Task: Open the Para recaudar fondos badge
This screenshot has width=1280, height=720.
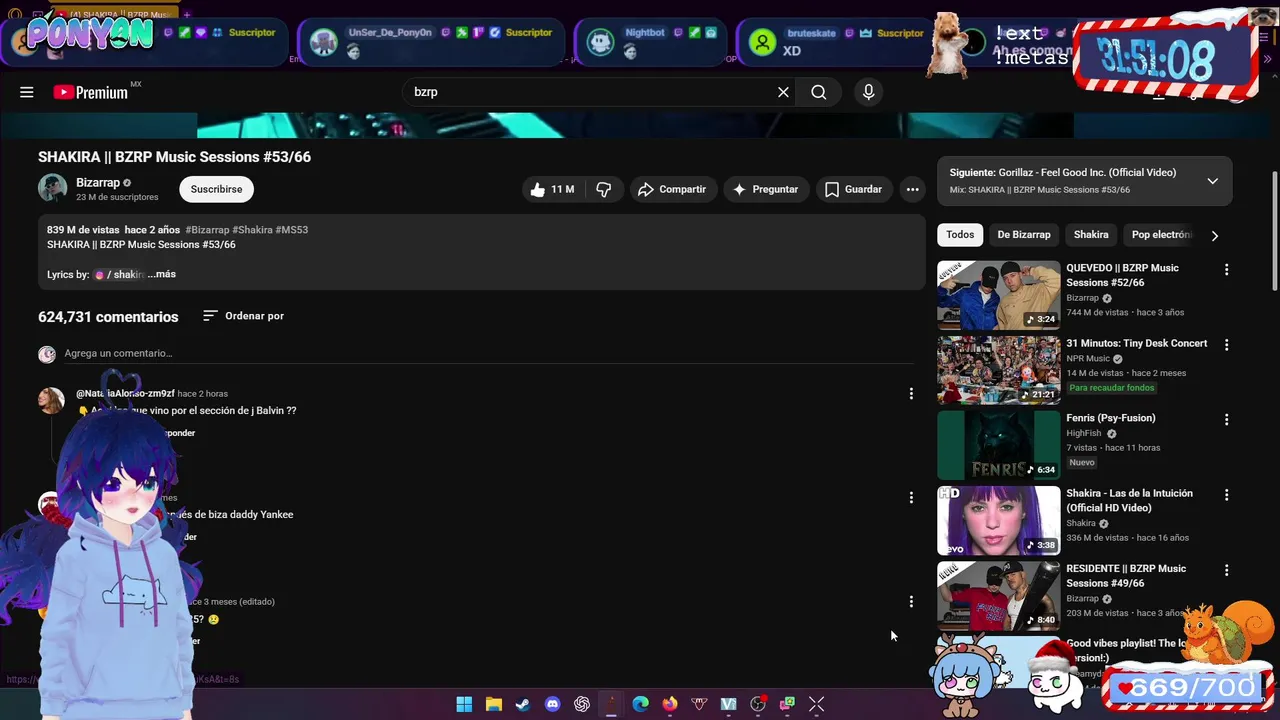Action: click(x=1112, y=388)
